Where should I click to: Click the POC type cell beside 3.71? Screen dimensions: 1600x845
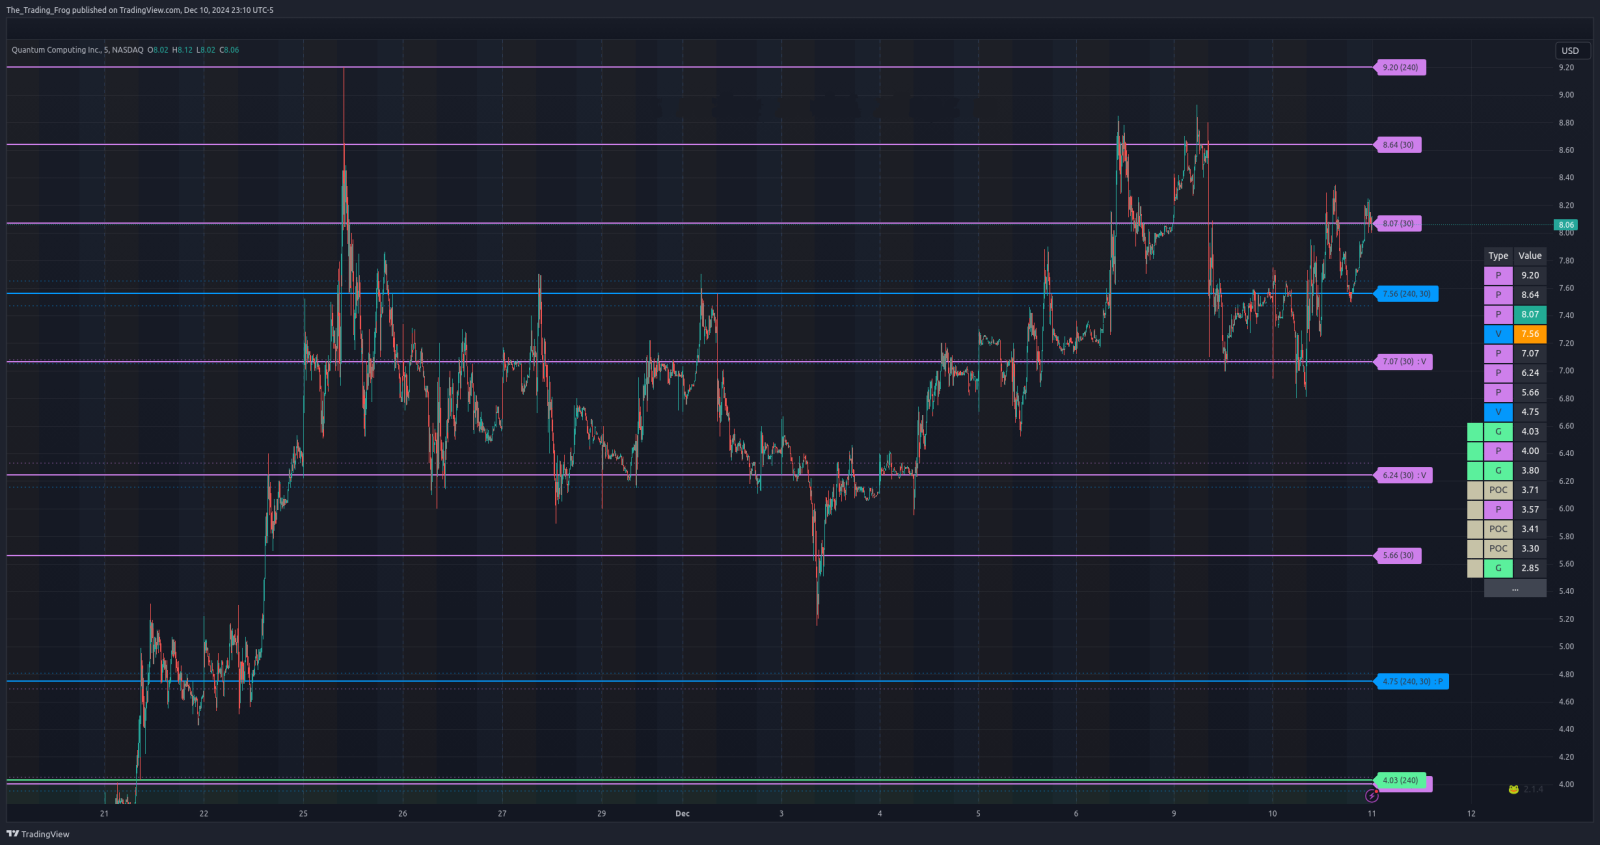pos(1498,490)
